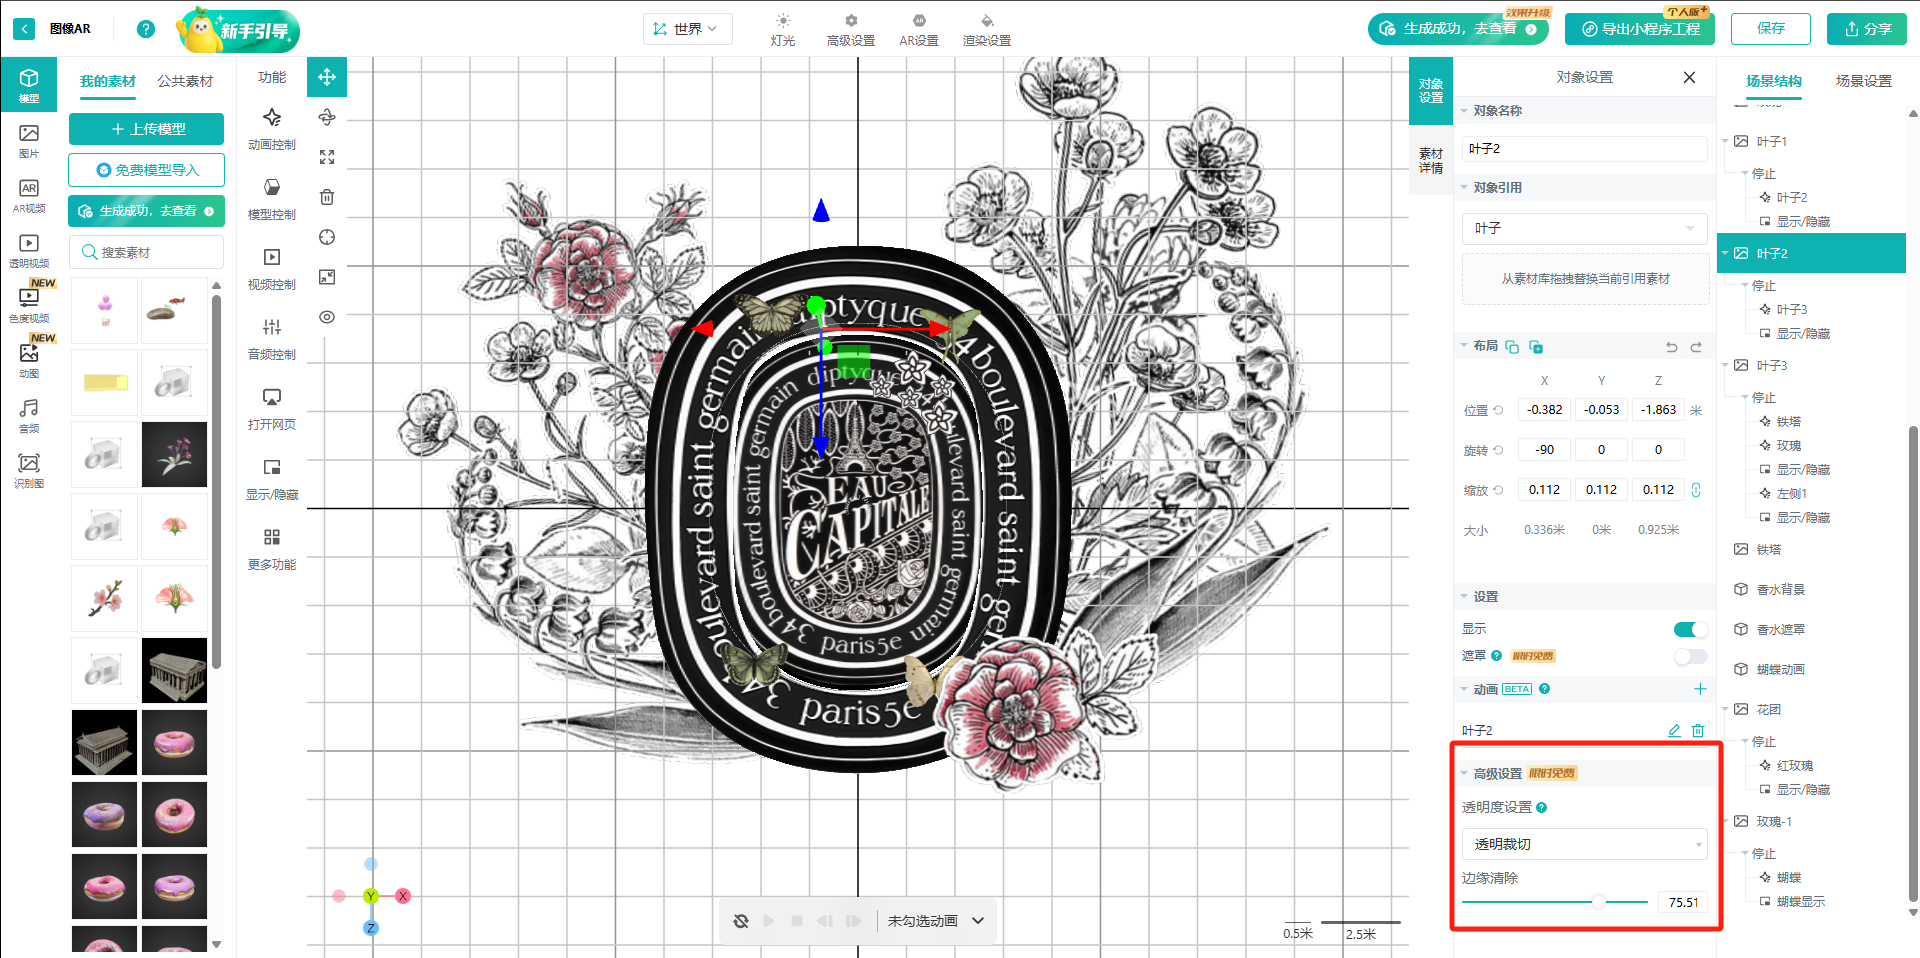
Task: Select the 音频 audio sidebar category
Action: pos(29,415)
